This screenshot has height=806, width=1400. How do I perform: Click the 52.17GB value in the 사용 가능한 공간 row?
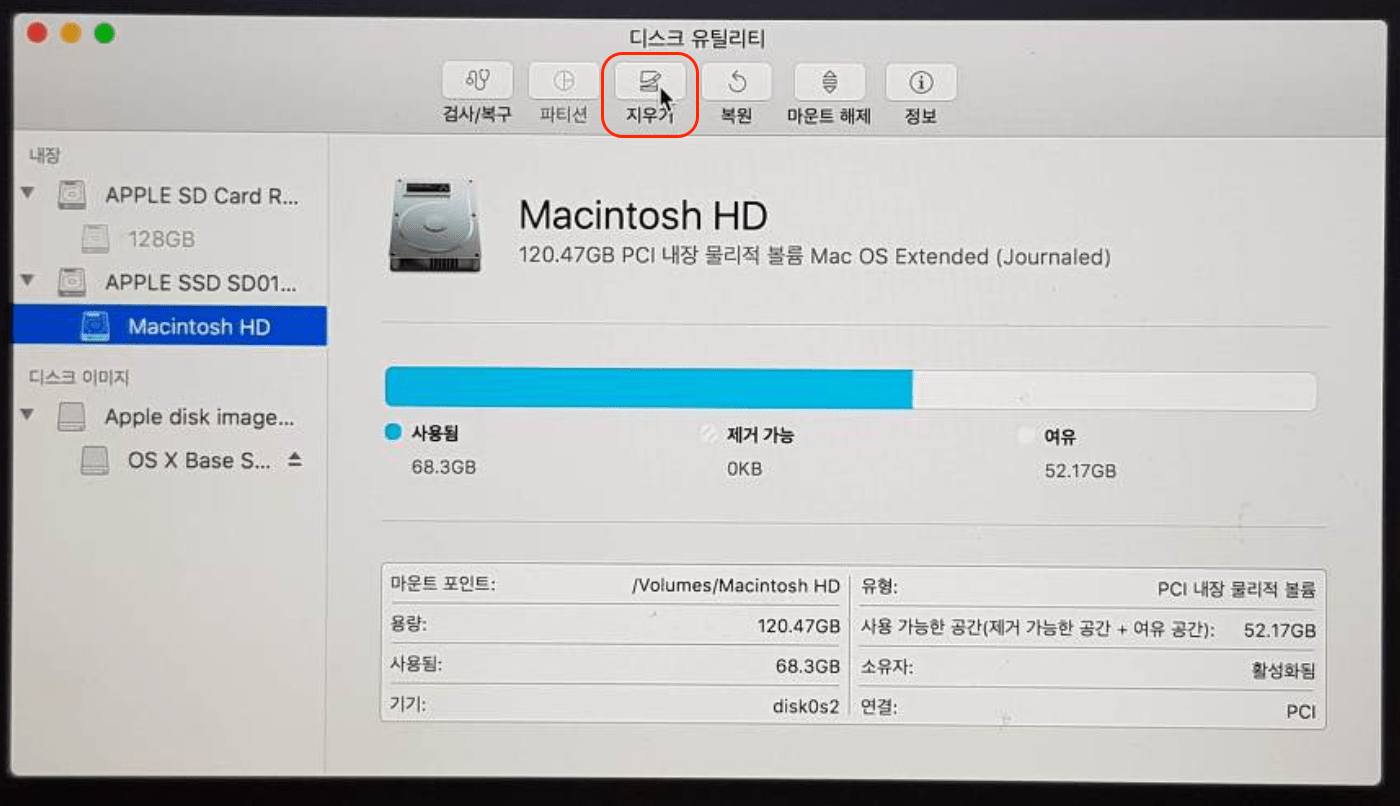(1280, 630)
